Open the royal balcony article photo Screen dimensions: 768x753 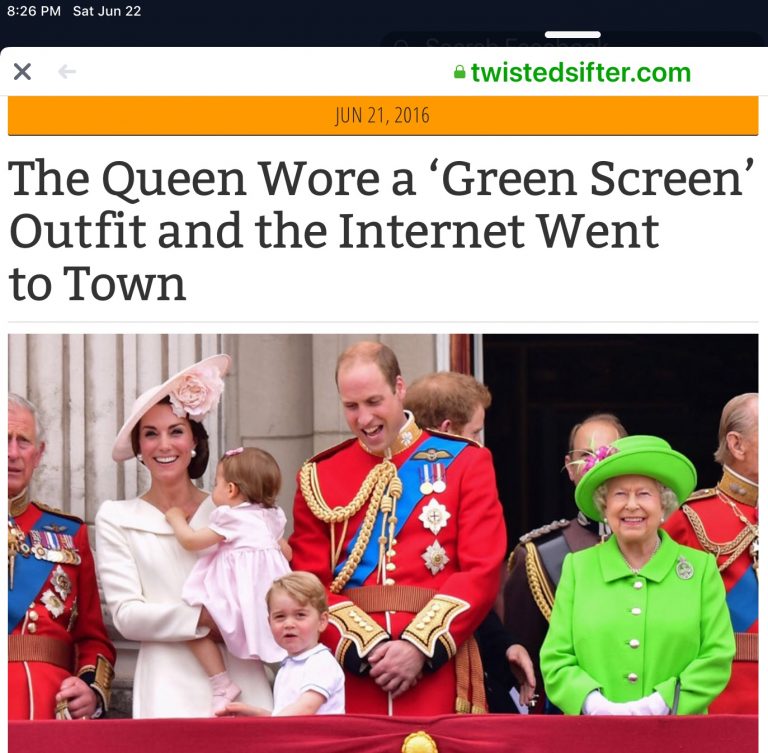[383, 543]
